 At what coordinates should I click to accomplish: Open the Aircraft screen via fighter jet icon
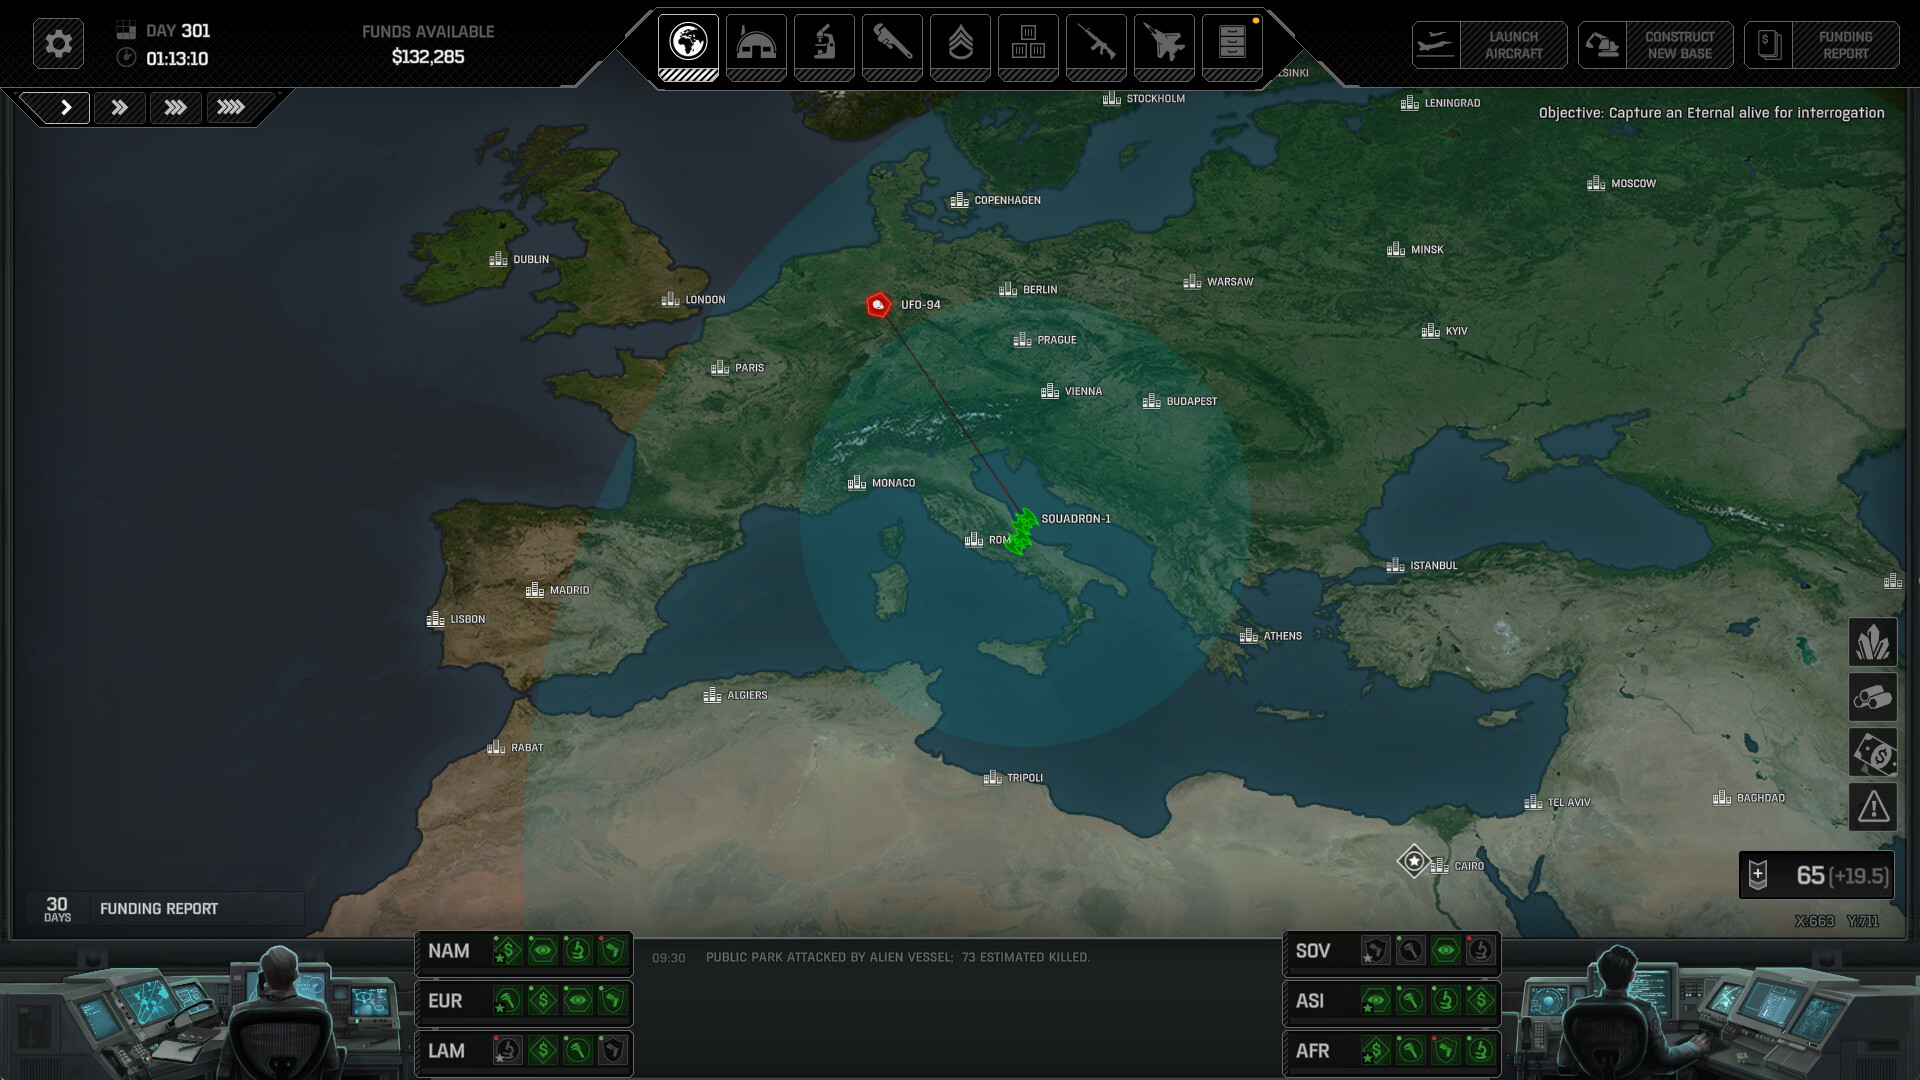point(1164,45)
